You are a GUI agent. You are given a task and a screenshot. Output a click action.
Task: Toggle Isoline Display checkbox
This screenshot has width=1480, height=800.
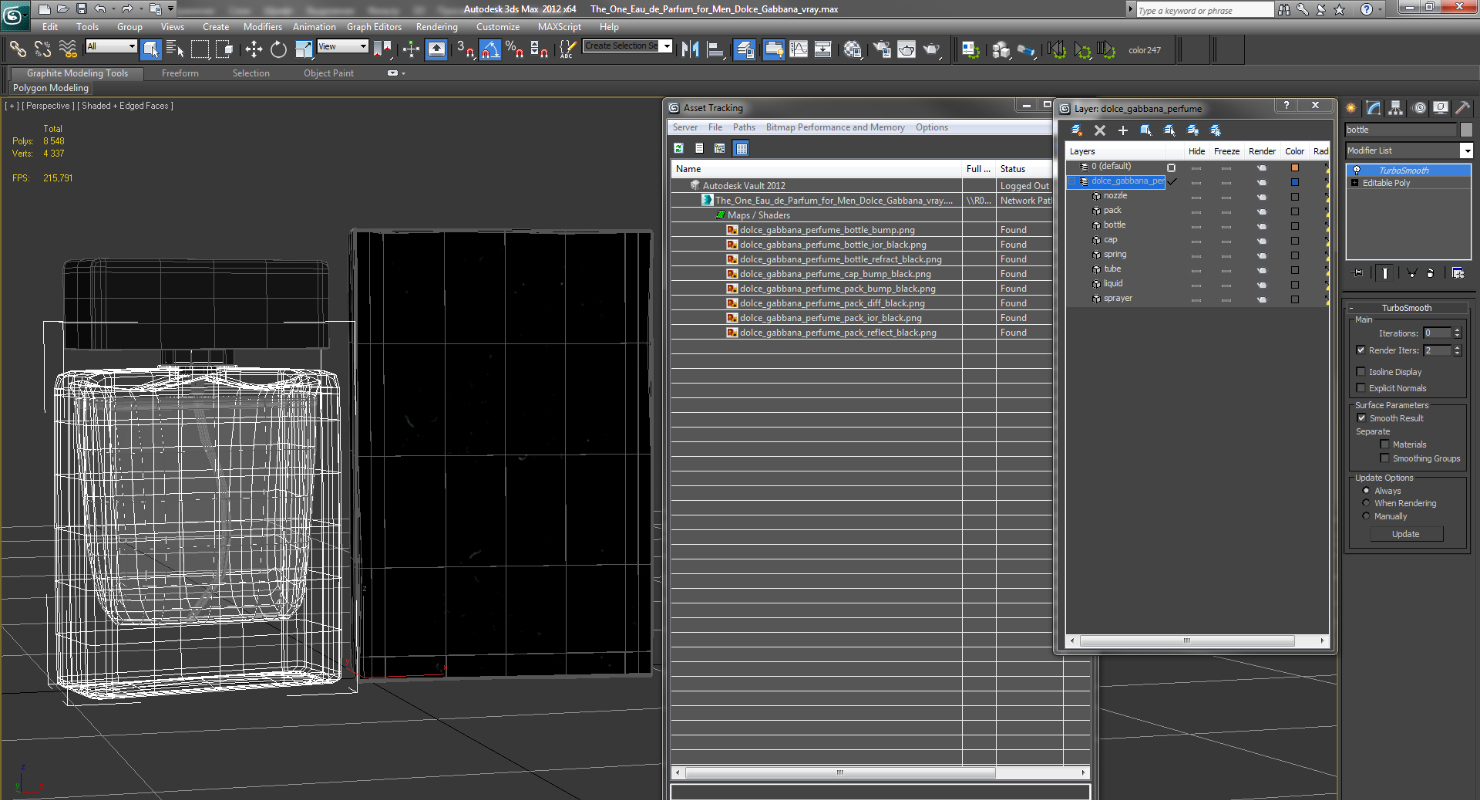click(1361, 372)
